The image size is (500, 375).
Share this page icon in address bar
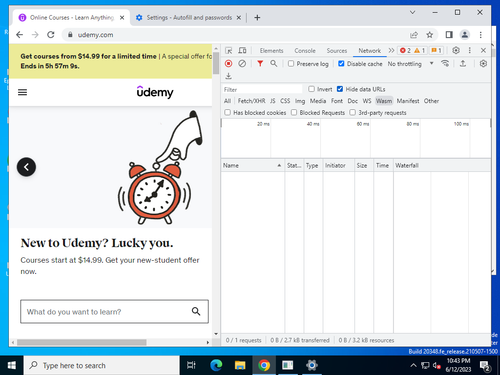coord(414,35)
